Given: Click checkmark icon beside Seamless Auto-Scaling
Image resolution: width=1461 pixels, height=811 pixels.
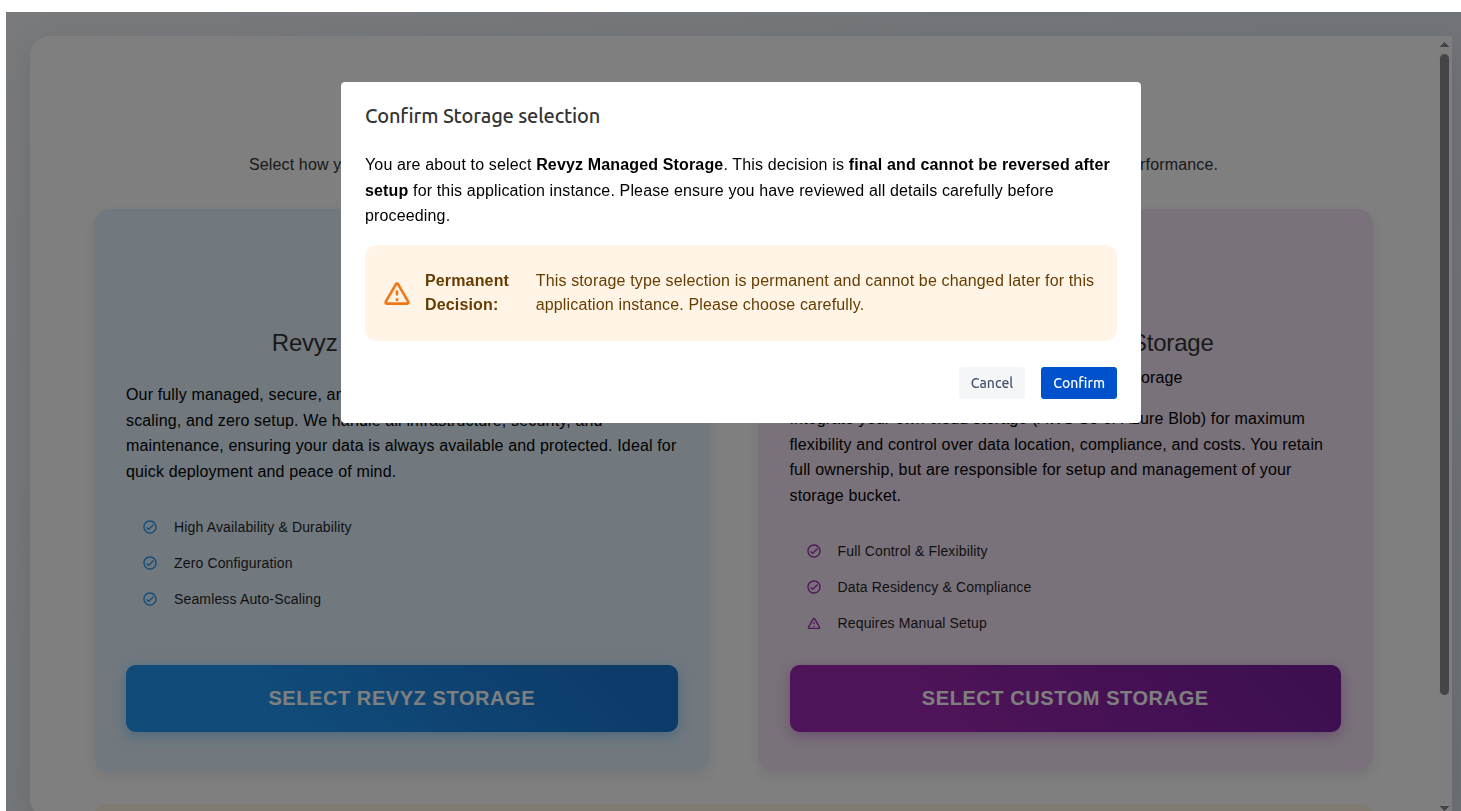Looking at the screenshot, I should coord(150,599).
